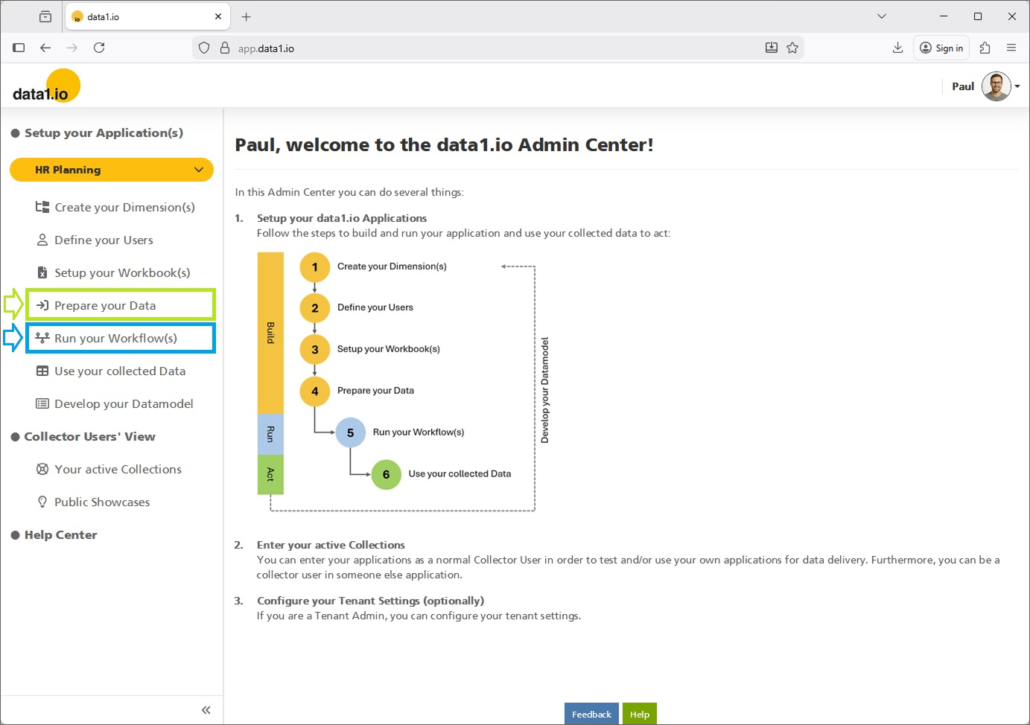Select Run your Workflow(s) menu item
The height and width of the screenshot is (725, 1030).
pyautogui.click(x=115, y=338)
